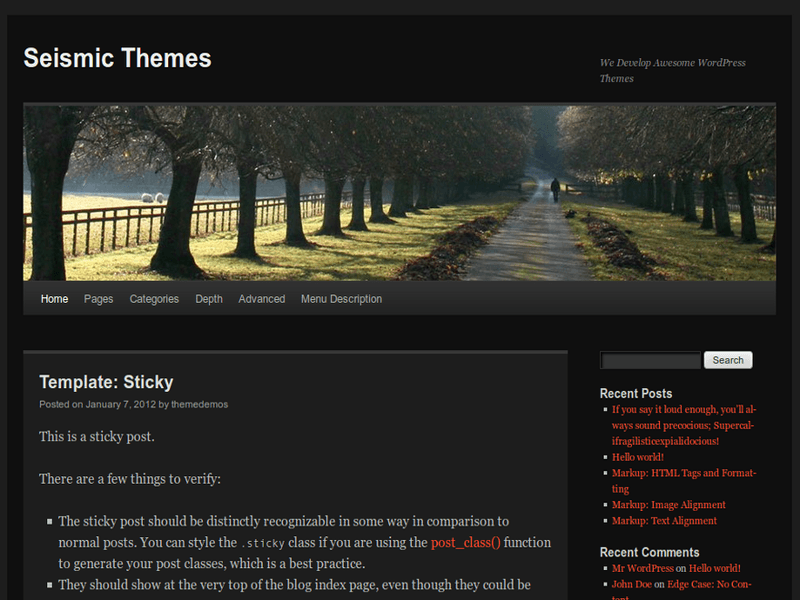Open Markup: Text Alignment post link

664,521
